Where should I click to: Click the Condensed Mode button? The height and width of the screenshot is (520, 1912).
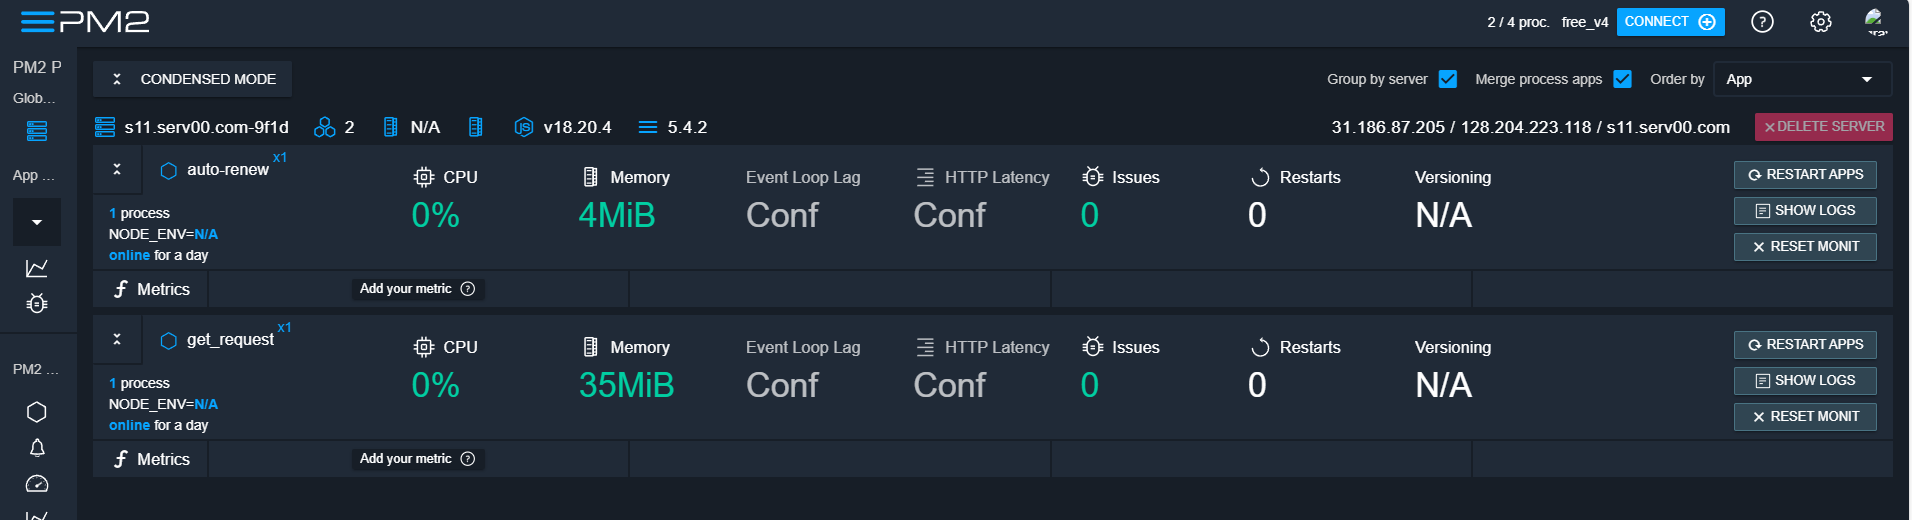point(193,79)
